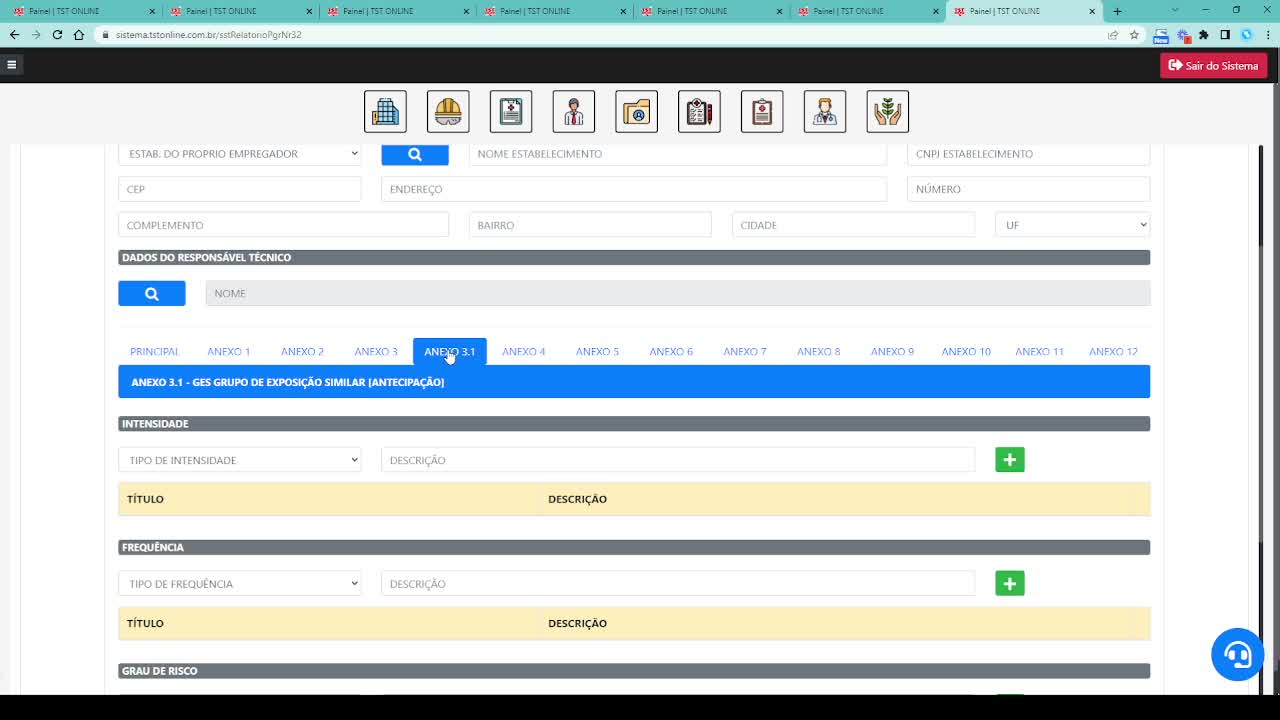1280x720 pixels.
Task: Switch to the Anexo 4 tab
Action: coord(524,351)
